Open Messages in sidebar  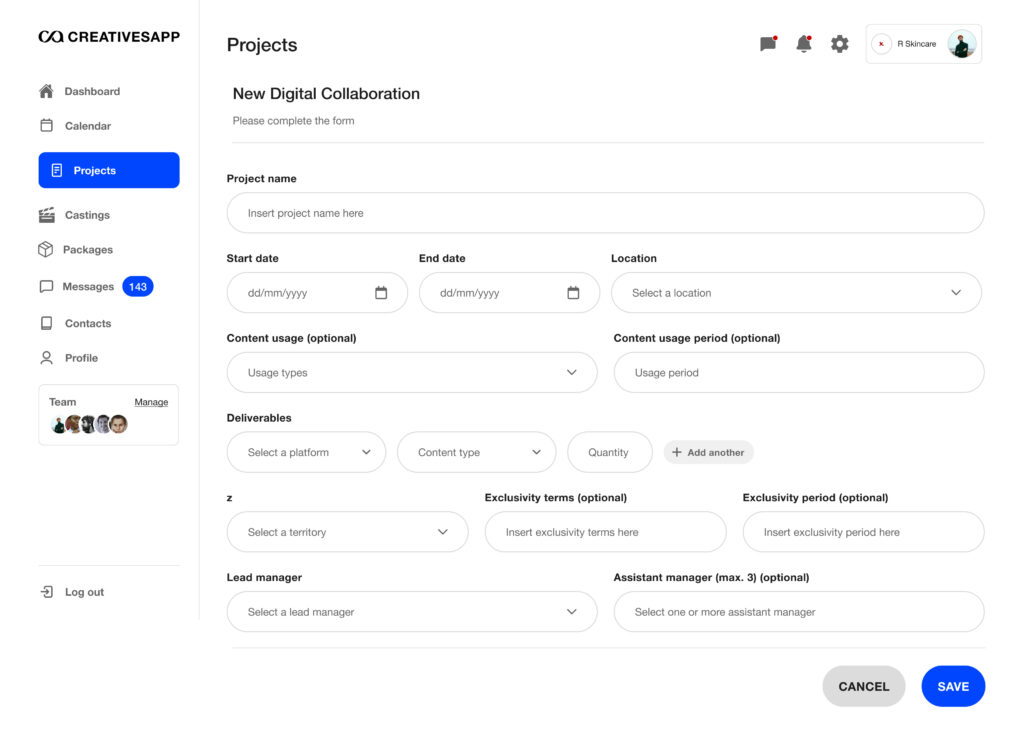[88, 287]
